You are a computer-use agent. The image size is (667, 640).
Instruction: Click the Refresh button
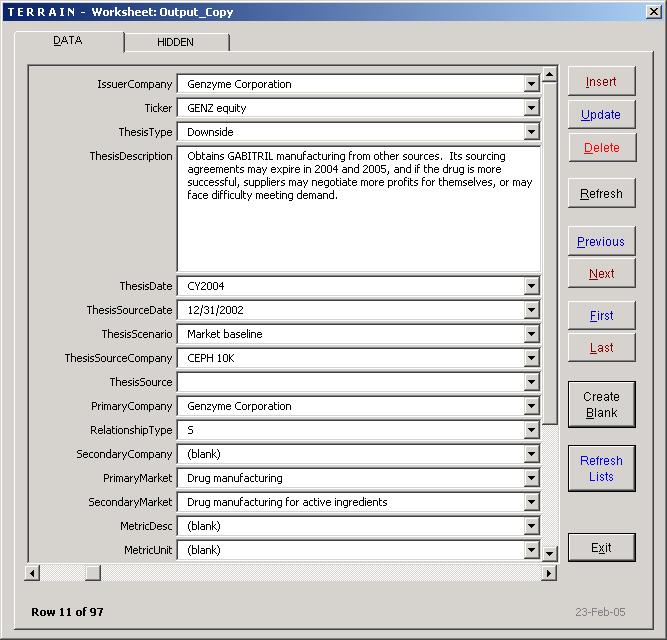coord(601,193)
